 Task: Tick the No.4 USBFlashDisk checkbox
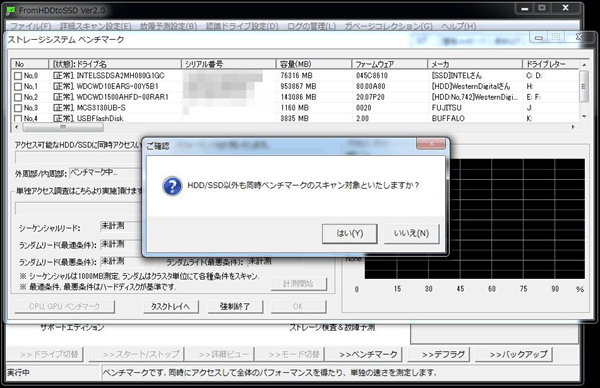pyautogui.click(x=18, y=118)
